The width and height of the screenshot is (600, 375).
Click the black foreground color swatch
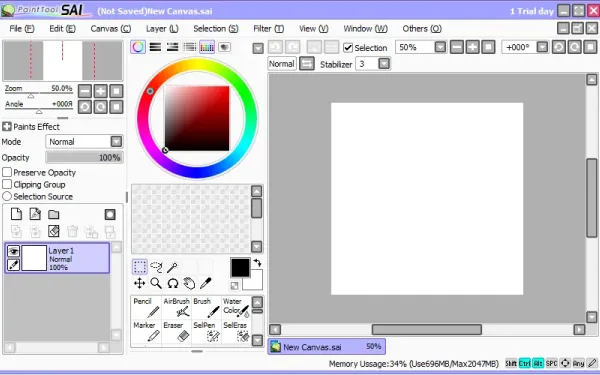pos(240,267)
